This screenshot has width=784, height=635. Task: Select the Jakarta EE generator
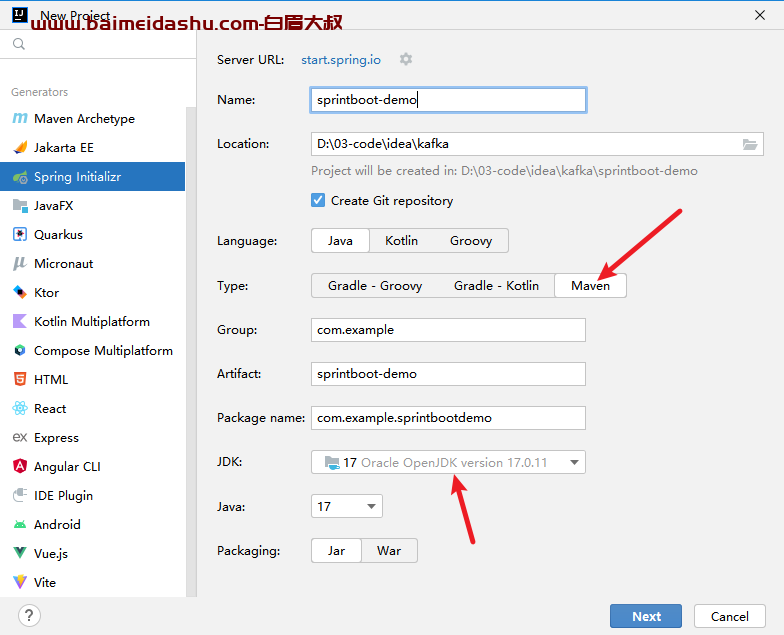(x=92, y=148)
